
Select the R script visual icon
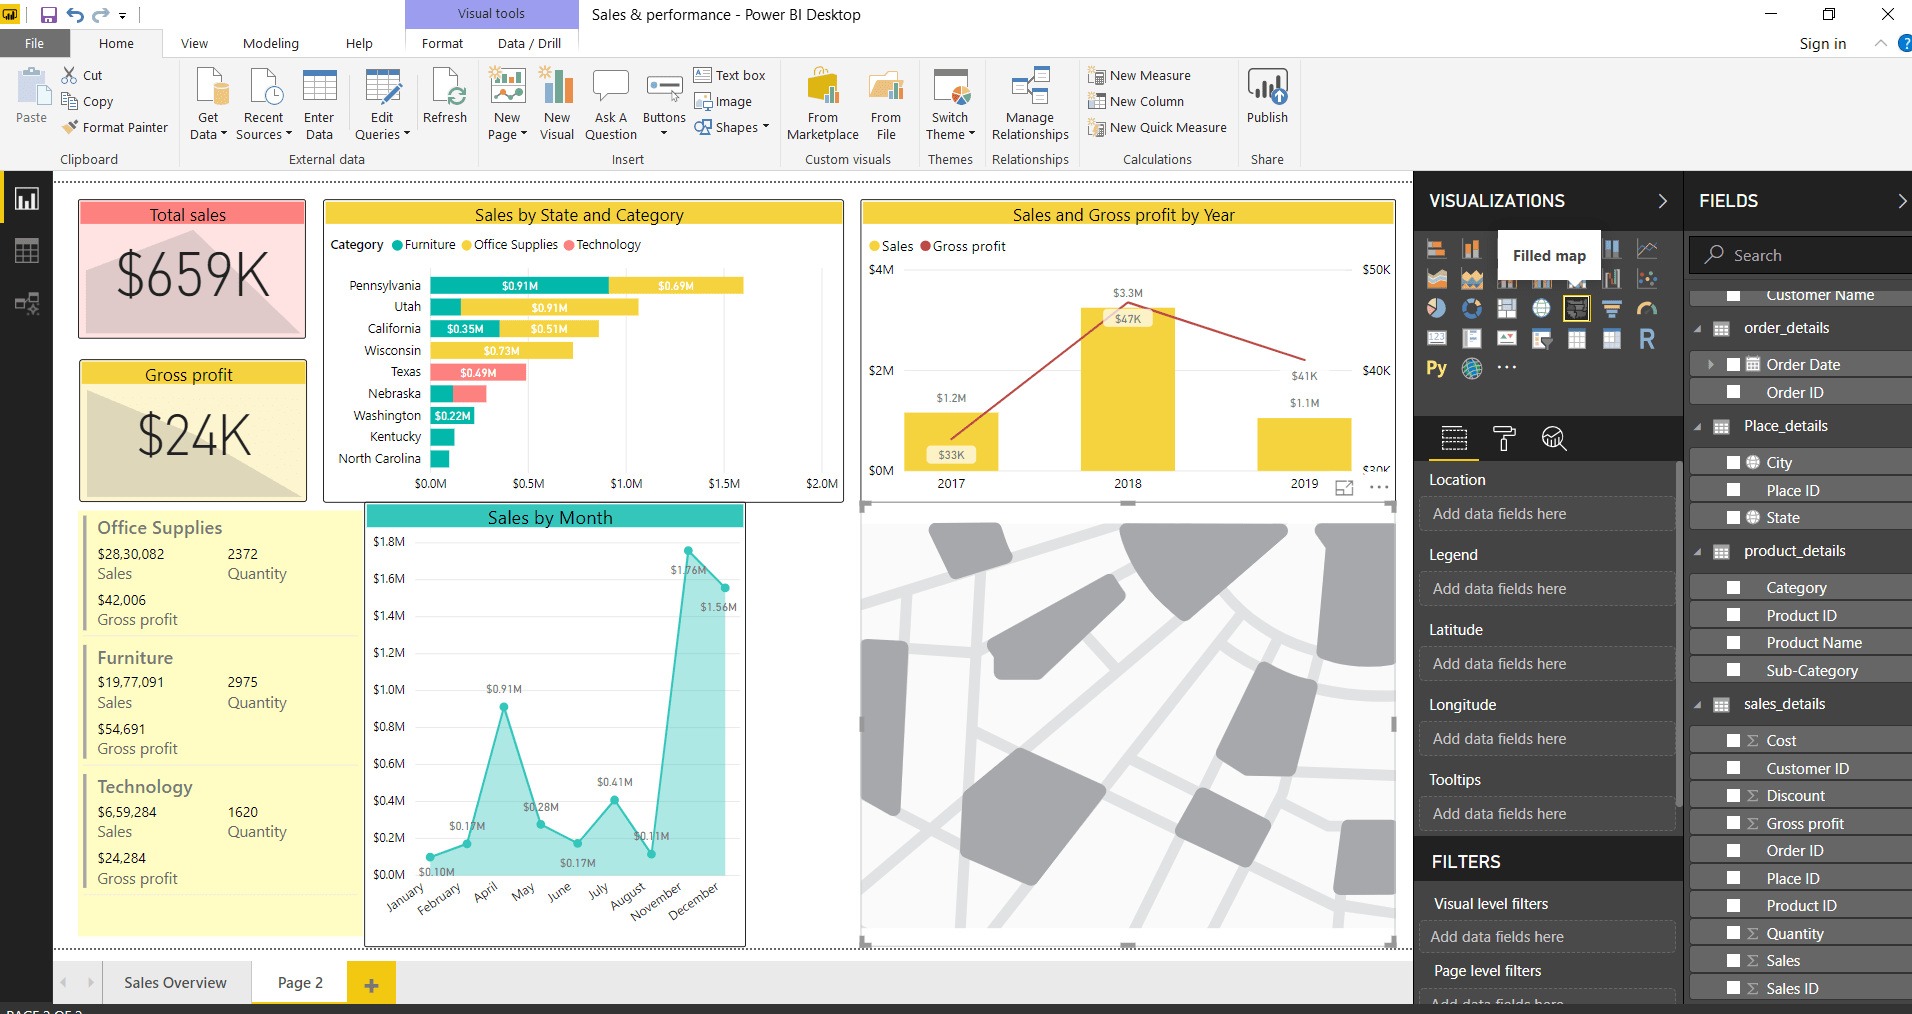click(x=1647, y=338)
